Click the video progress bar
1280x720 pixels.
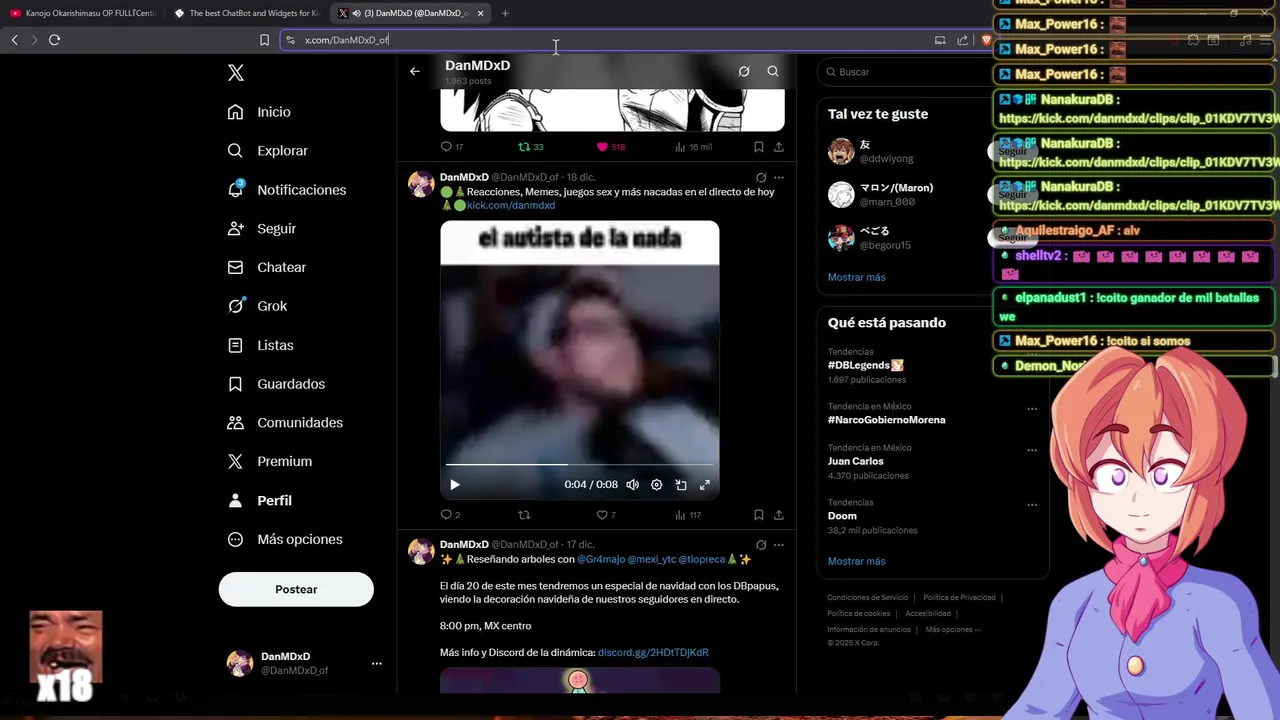click(580, 465)
